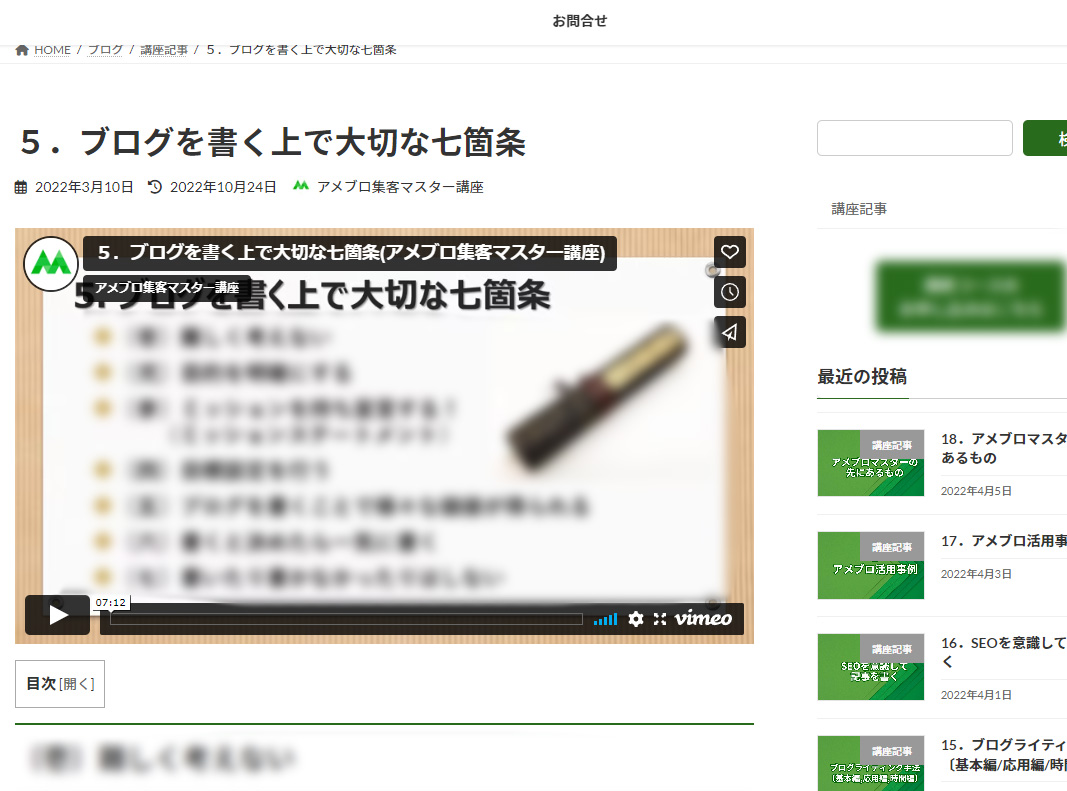Click date 2022年4月1日 in recent posts

point(976,695)
